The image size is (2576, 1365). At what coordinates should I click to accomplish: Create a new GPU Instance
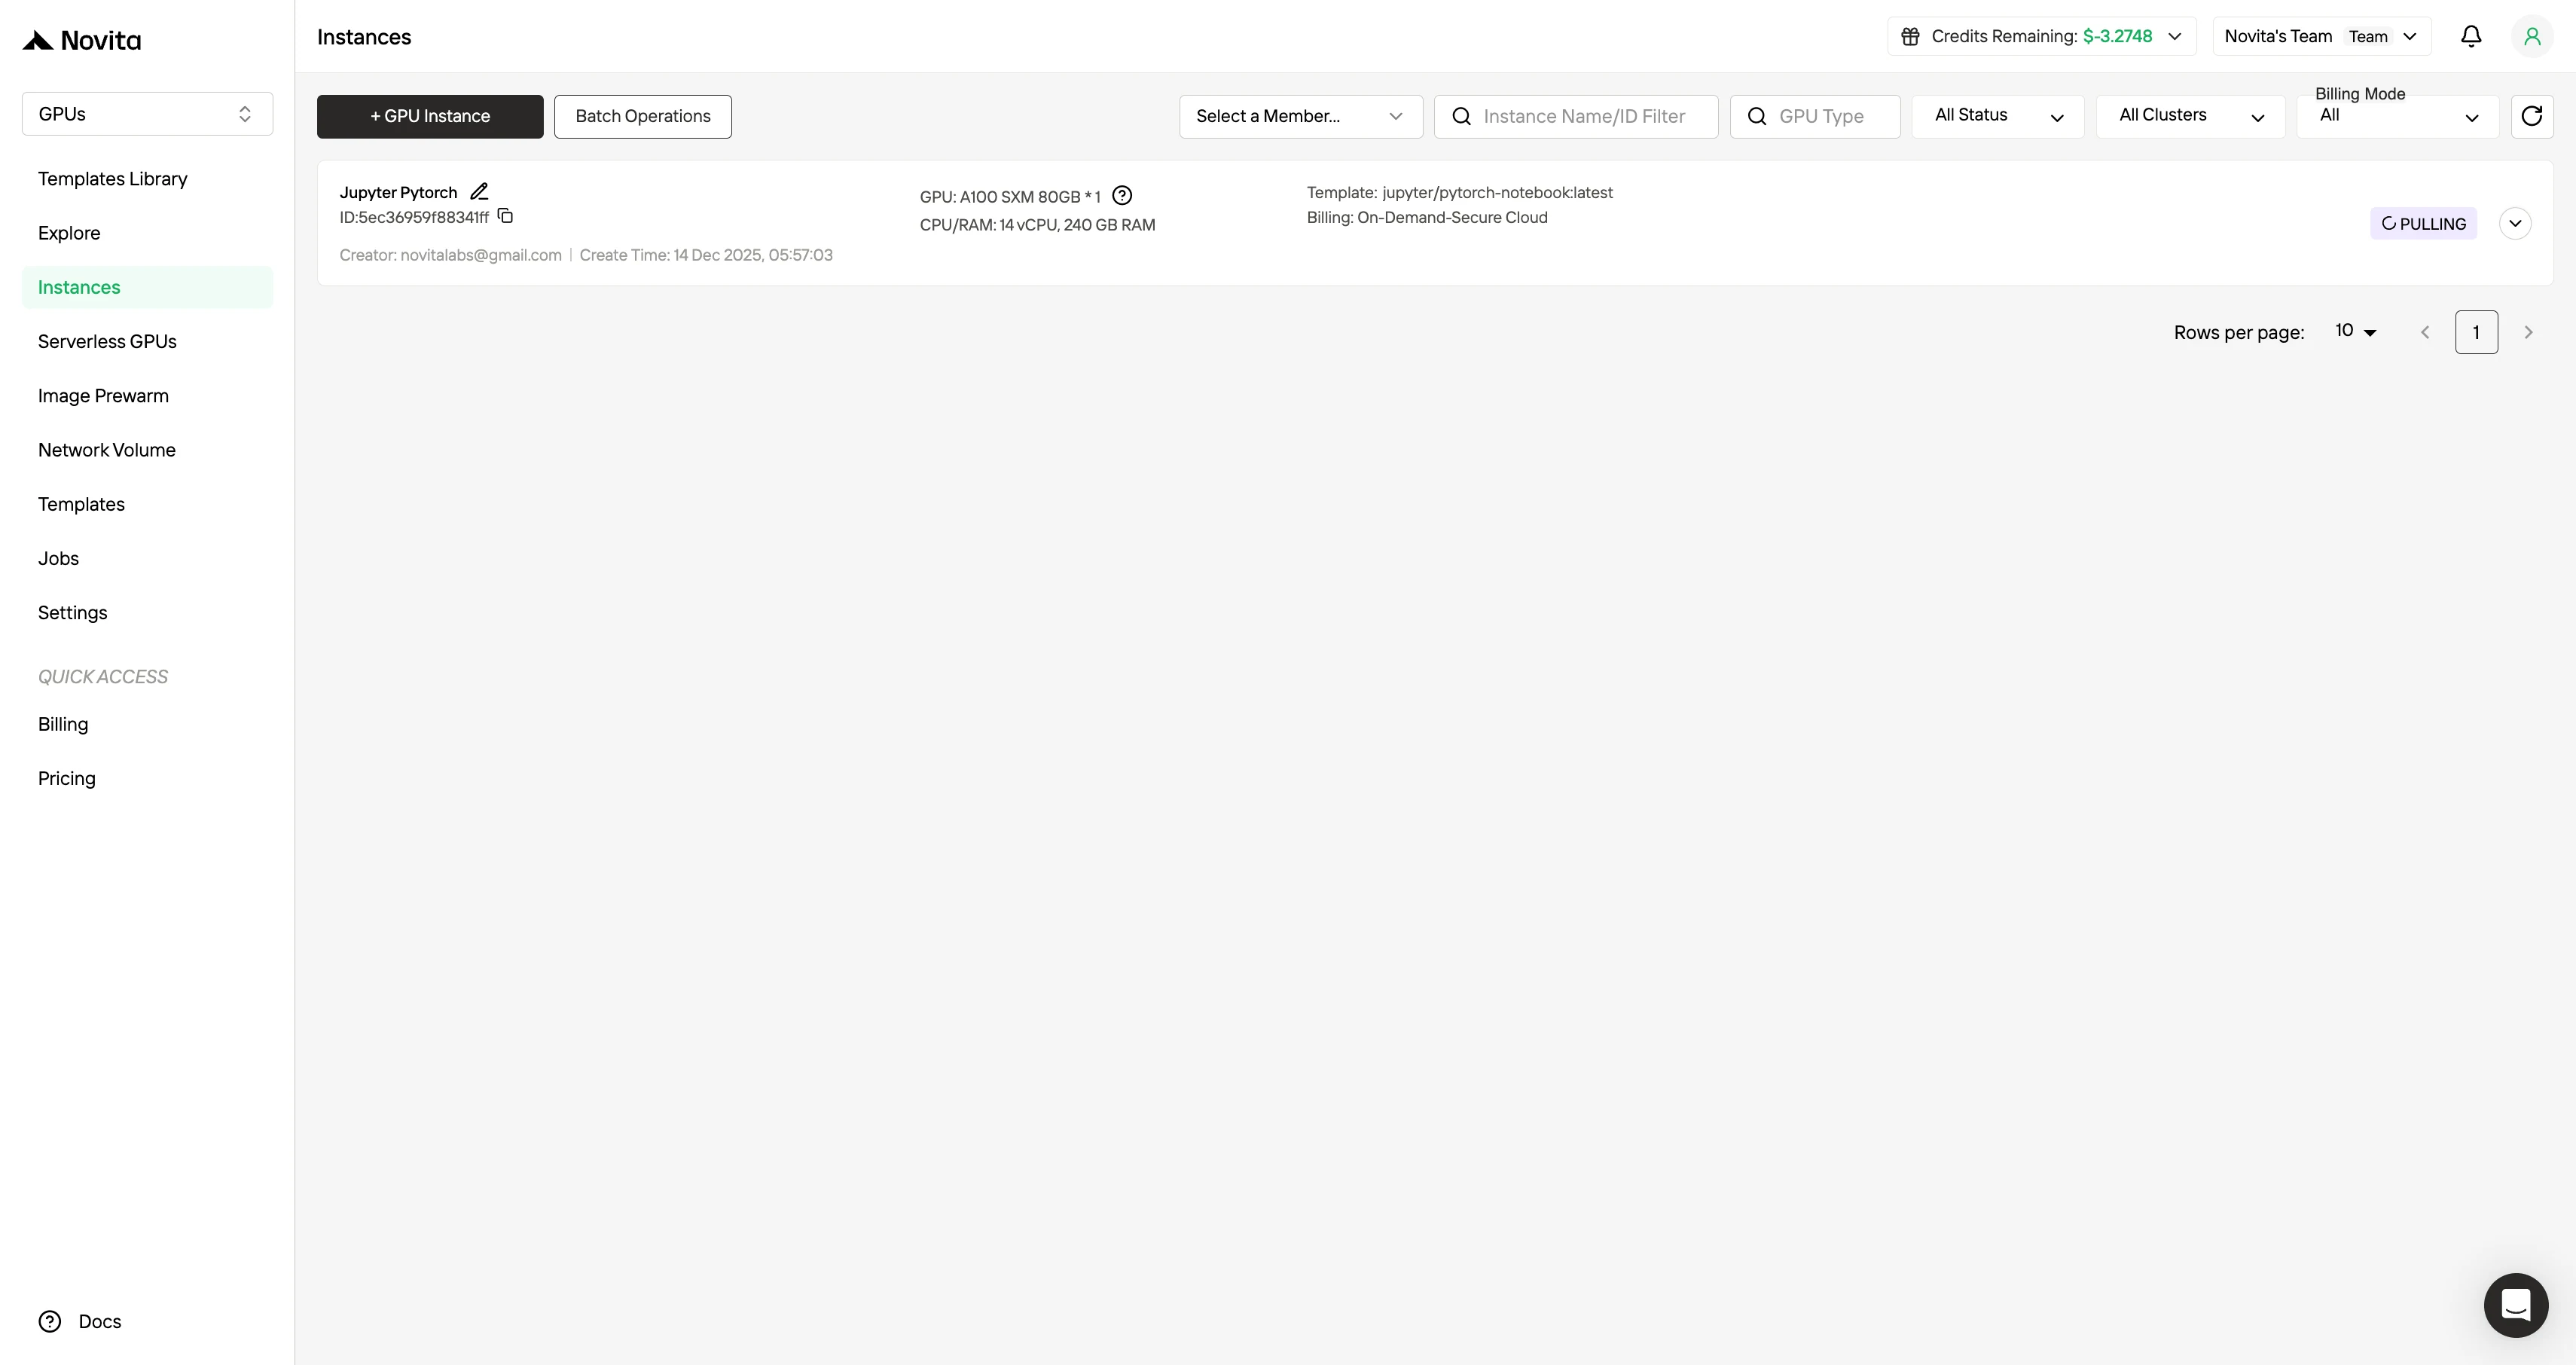coord(430,116)
